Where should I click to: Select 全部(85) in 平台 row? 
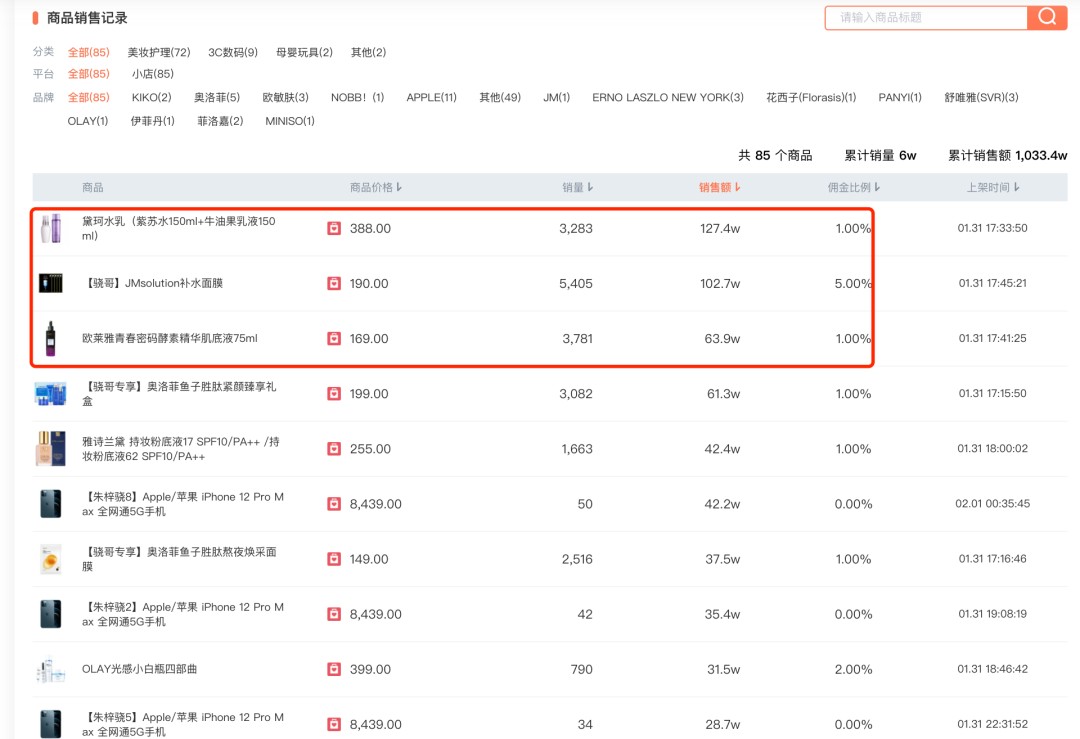(x=88, y=74)
